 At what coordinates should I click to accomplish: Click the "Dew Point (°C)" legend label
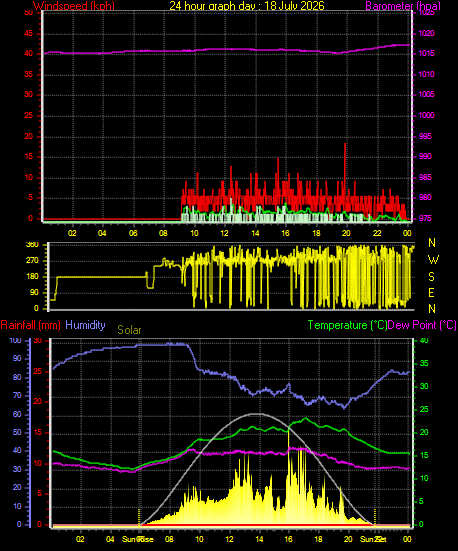tap(422, 325)
